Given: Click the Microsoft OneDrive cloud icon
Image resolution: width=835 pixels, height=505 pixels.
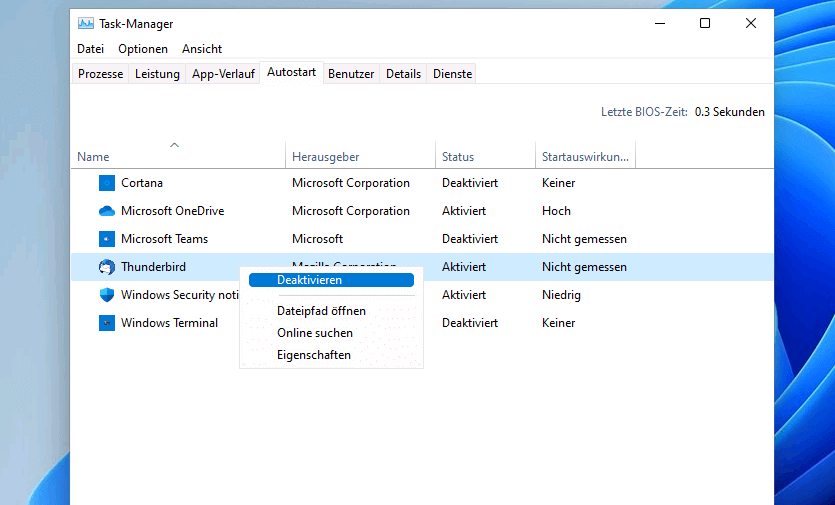Looking at the screenshot, I should 107,211.
